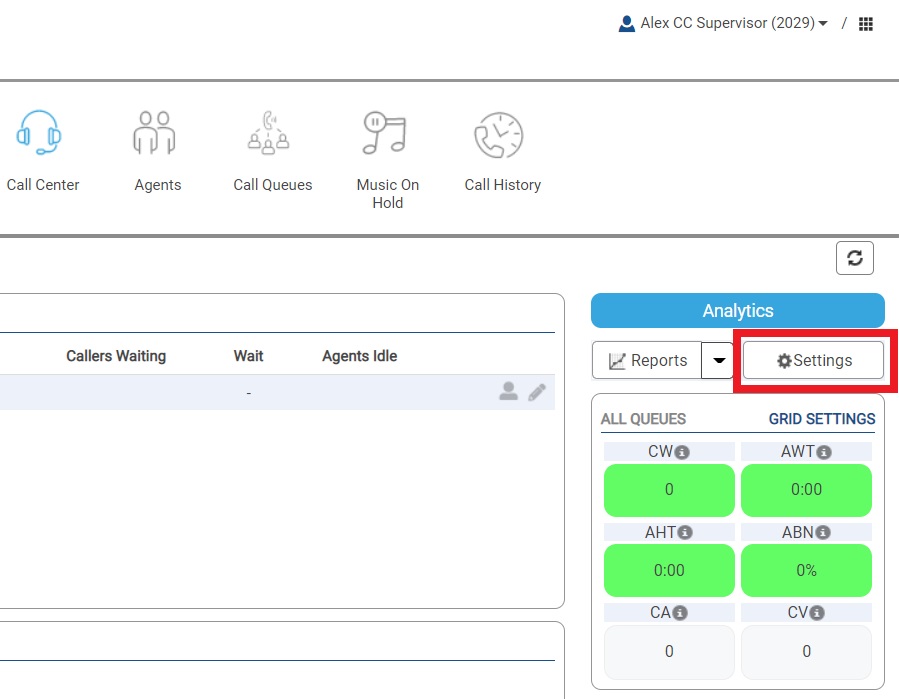The width and height of the screenshot is (899, 699).
Task: Click the Analytics button
Action: coord(738,311)
